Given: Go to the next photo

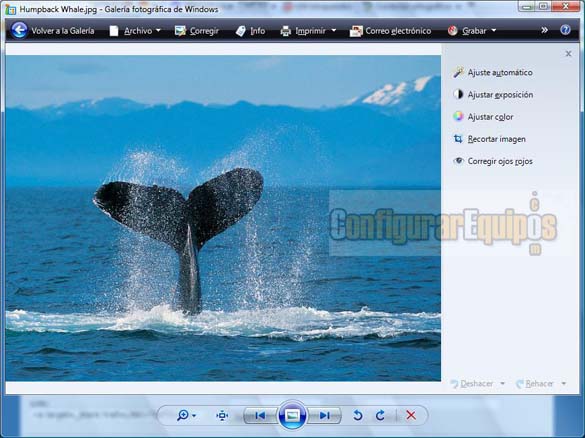Looking at the screenshot, I should (324, 415).
